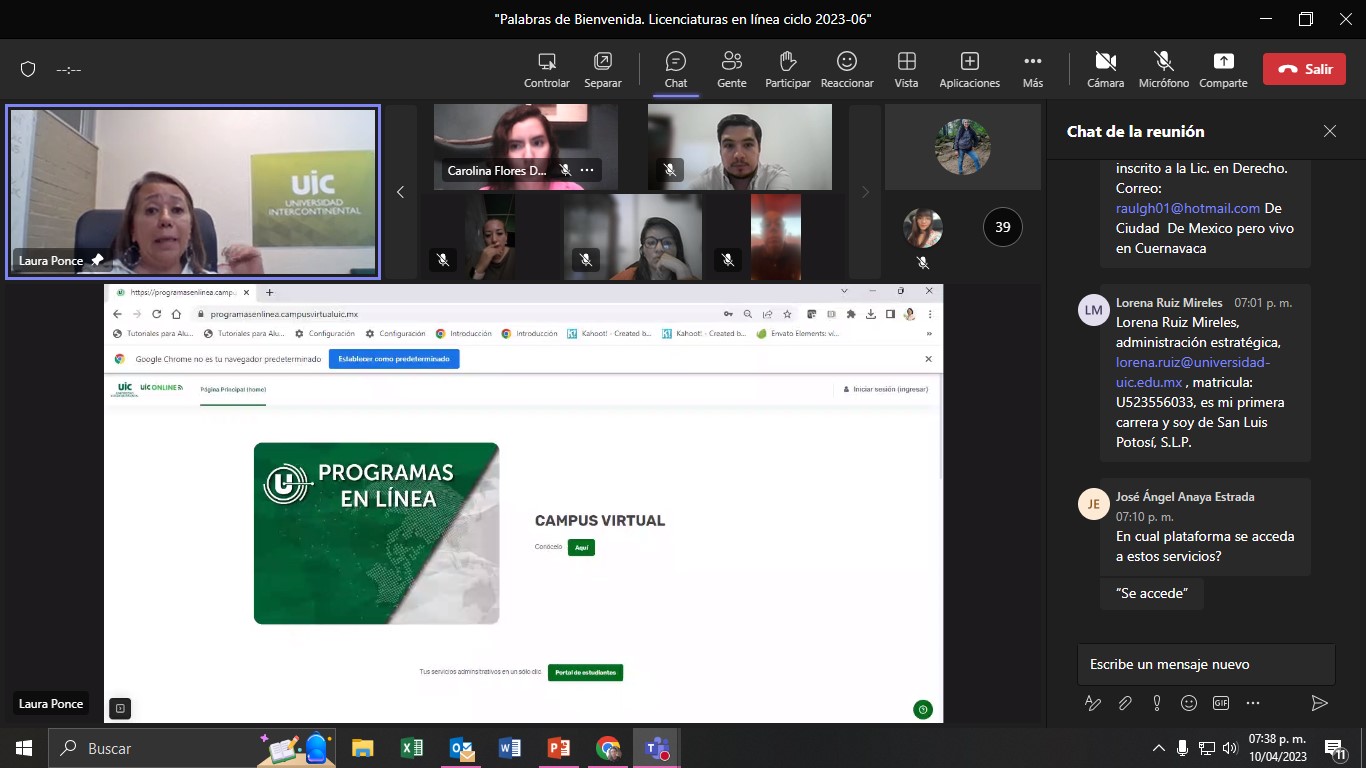The image size is (1366, 768).
Task: Turn on the Cámara
Action: coord(1105,70)
